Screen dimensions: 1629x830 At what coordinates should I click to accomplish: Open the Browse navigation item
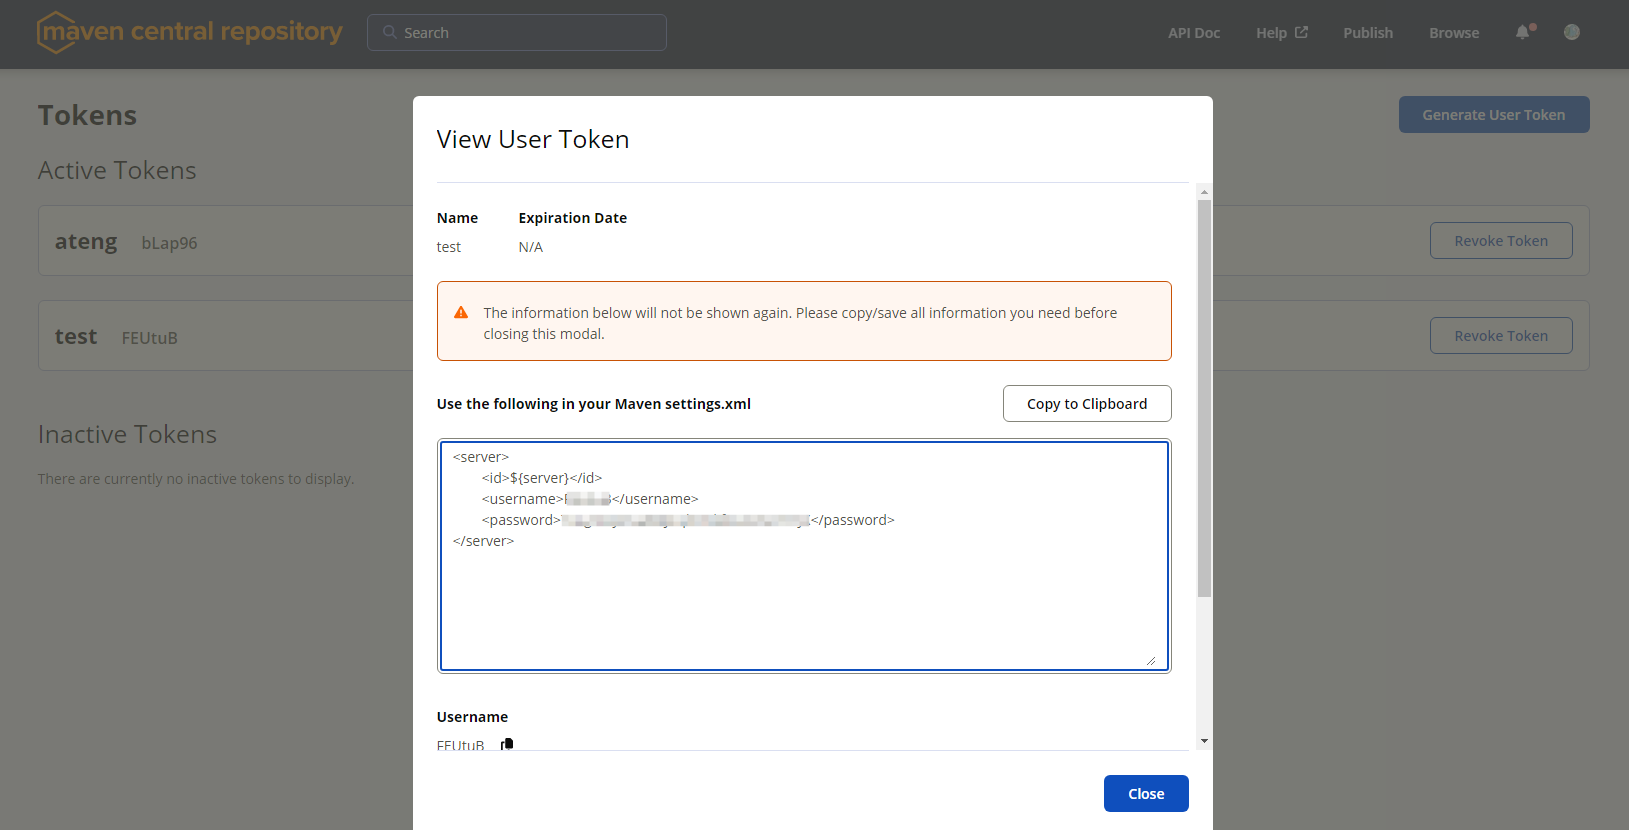click(x=1454, y=33)
